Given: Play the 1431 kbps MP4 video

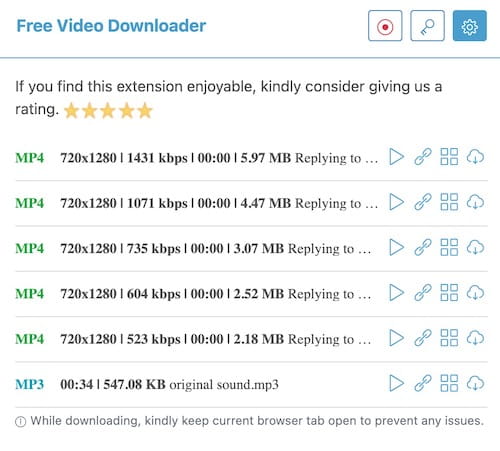Looking at the screenshot, I should point(396,157).
